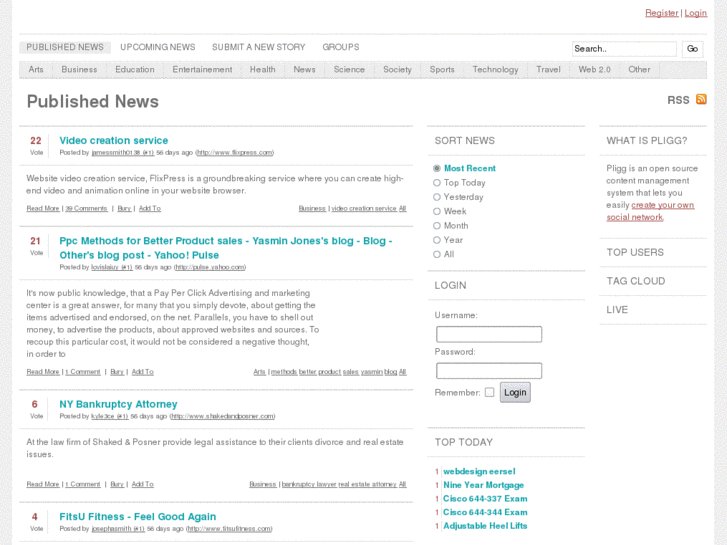The height and width of the screenshot is (545, 727).
Task: Select the Top Today radio button
Action: [x=437, y=183]
